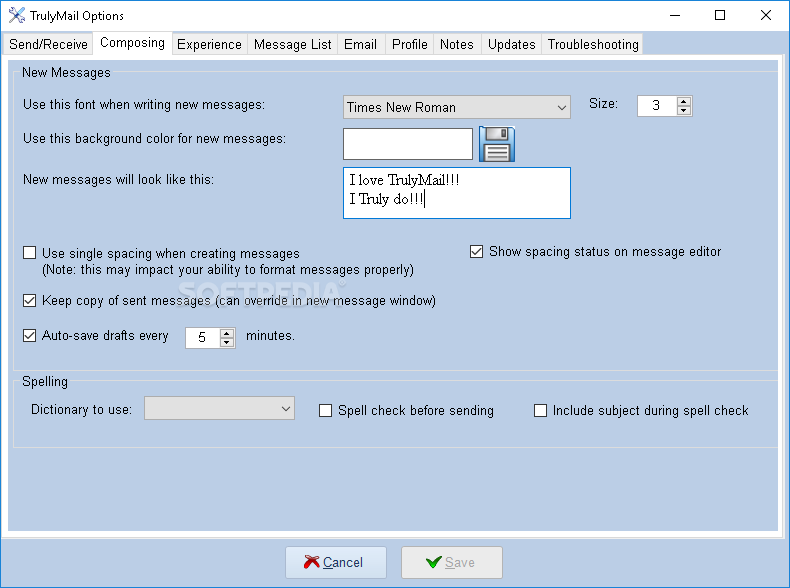790x588 pixels.
Task: Enable Spell check before sending
Action: coord(325,411)
